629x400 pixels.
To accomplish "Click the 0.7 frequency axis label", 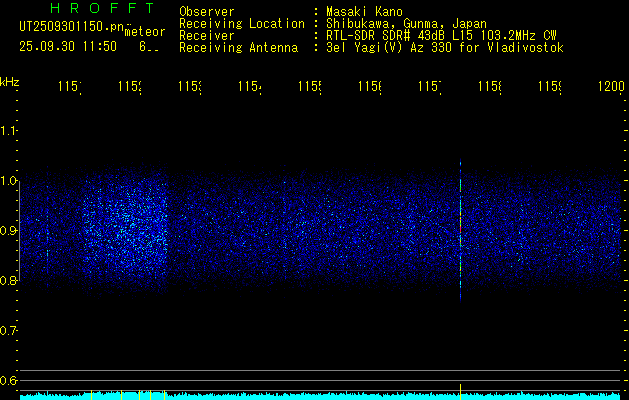I will [x=8, y=330].
